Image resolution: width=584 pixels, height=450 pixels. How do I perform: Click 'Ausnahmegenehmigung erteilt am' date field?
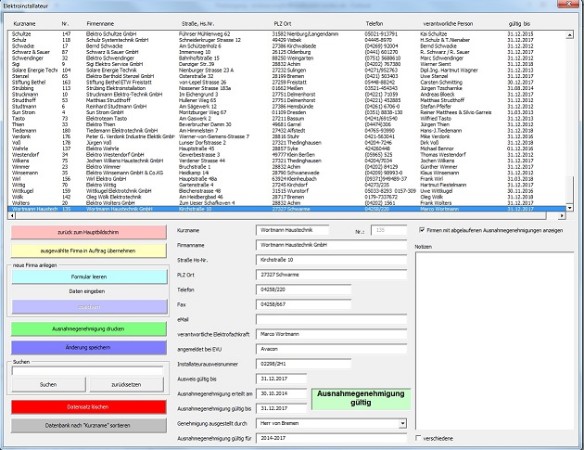(282, 394)
